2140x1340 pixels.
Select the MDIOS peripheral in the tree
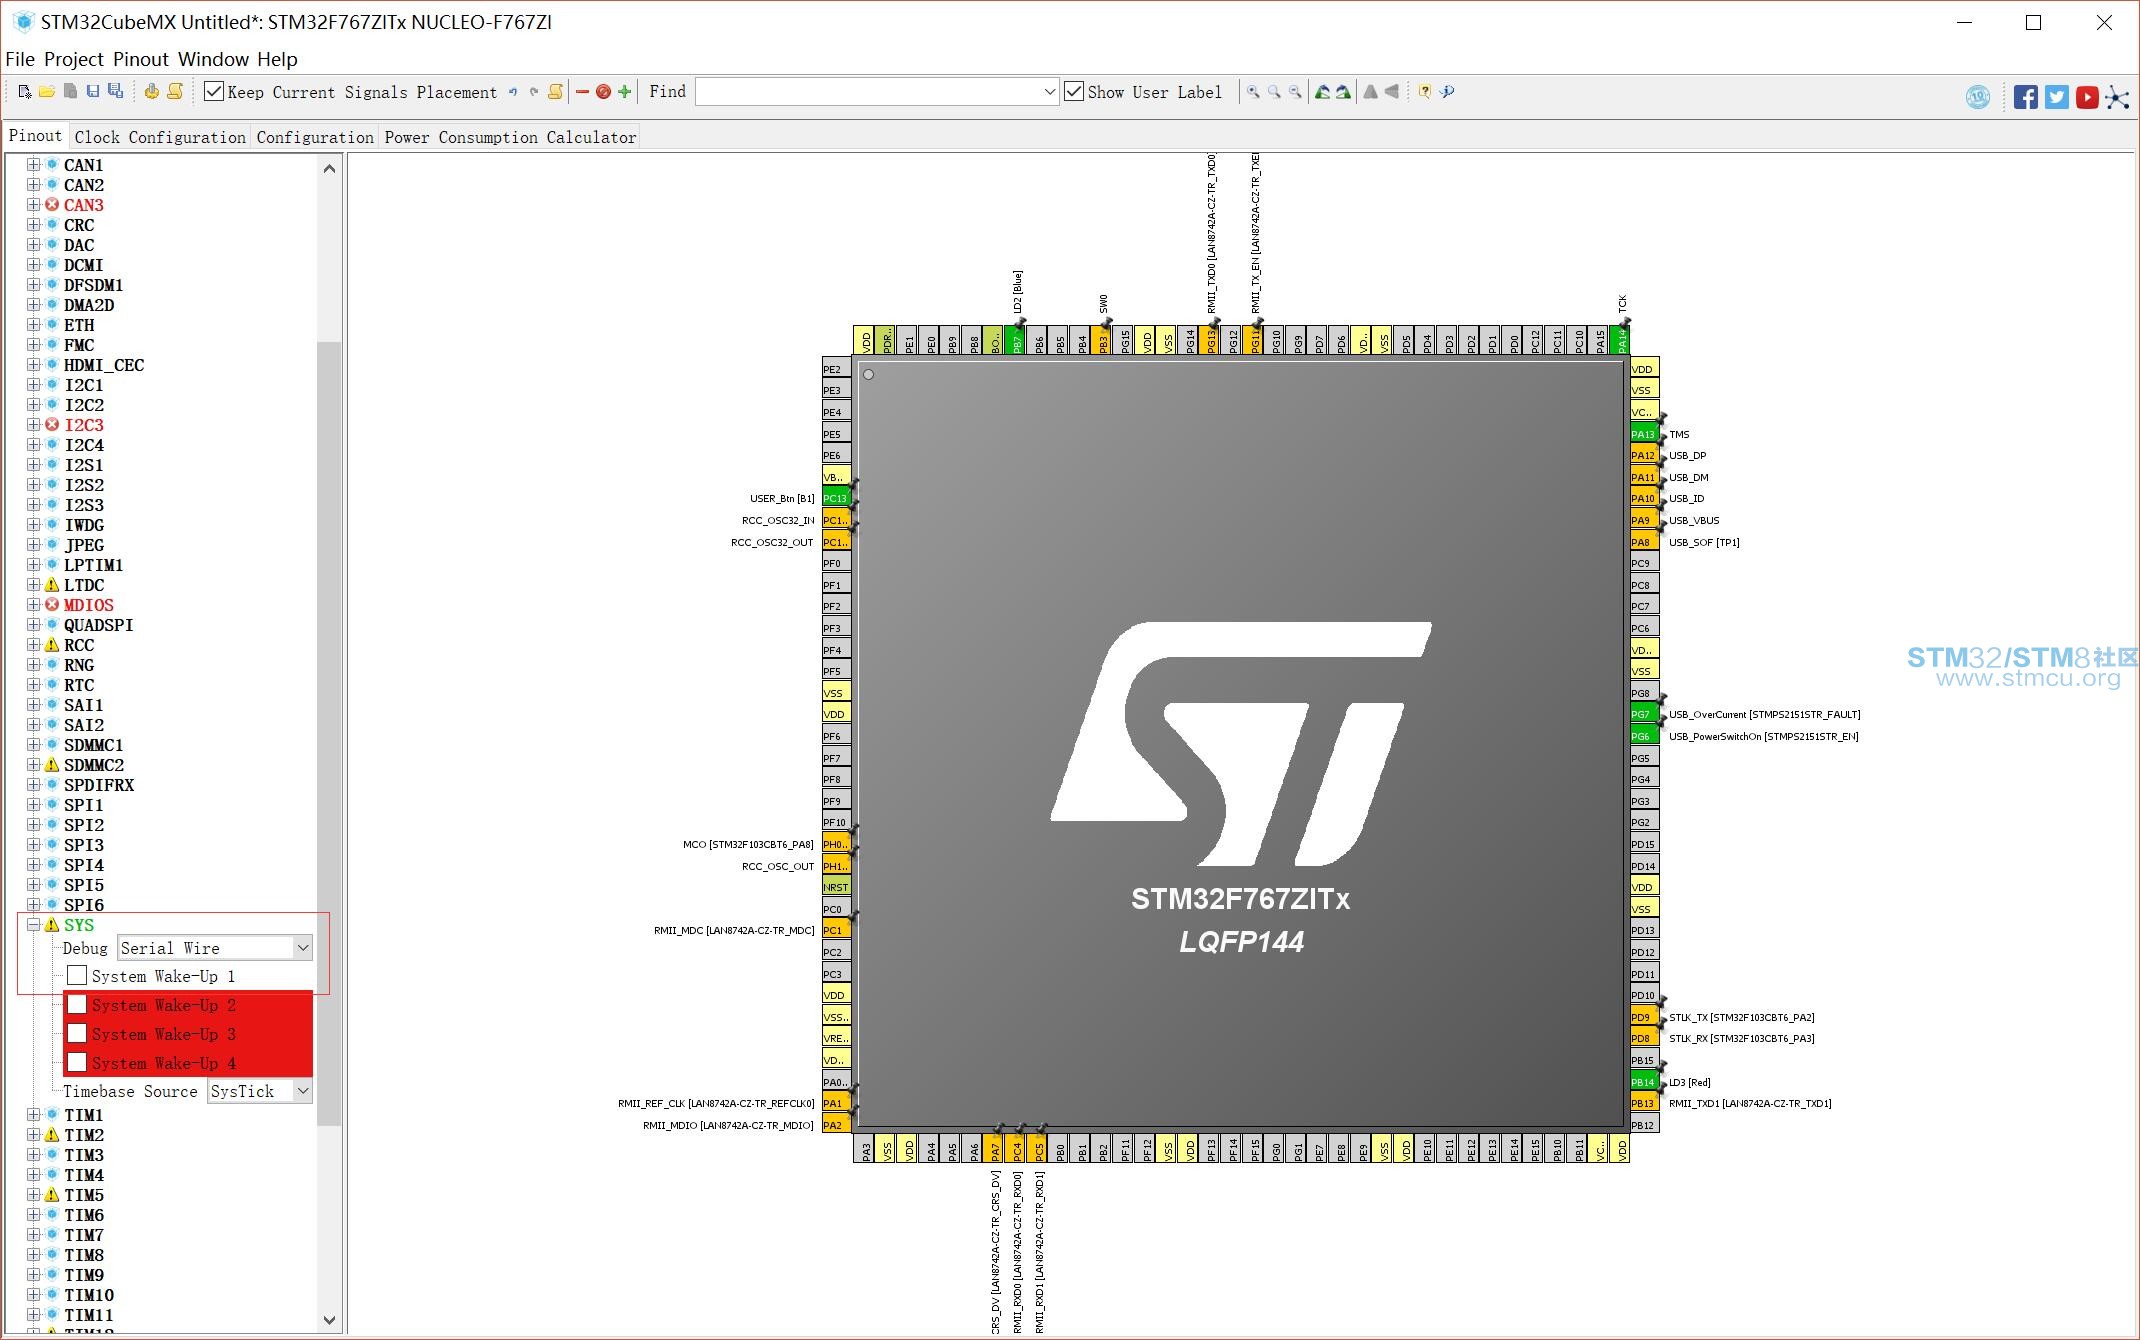89,605
